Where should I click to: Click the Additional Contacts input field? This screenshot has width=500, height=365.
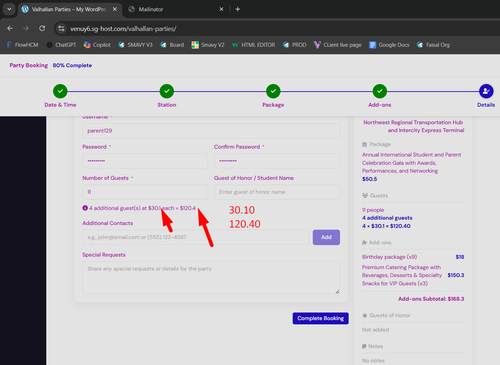(196, 237)
